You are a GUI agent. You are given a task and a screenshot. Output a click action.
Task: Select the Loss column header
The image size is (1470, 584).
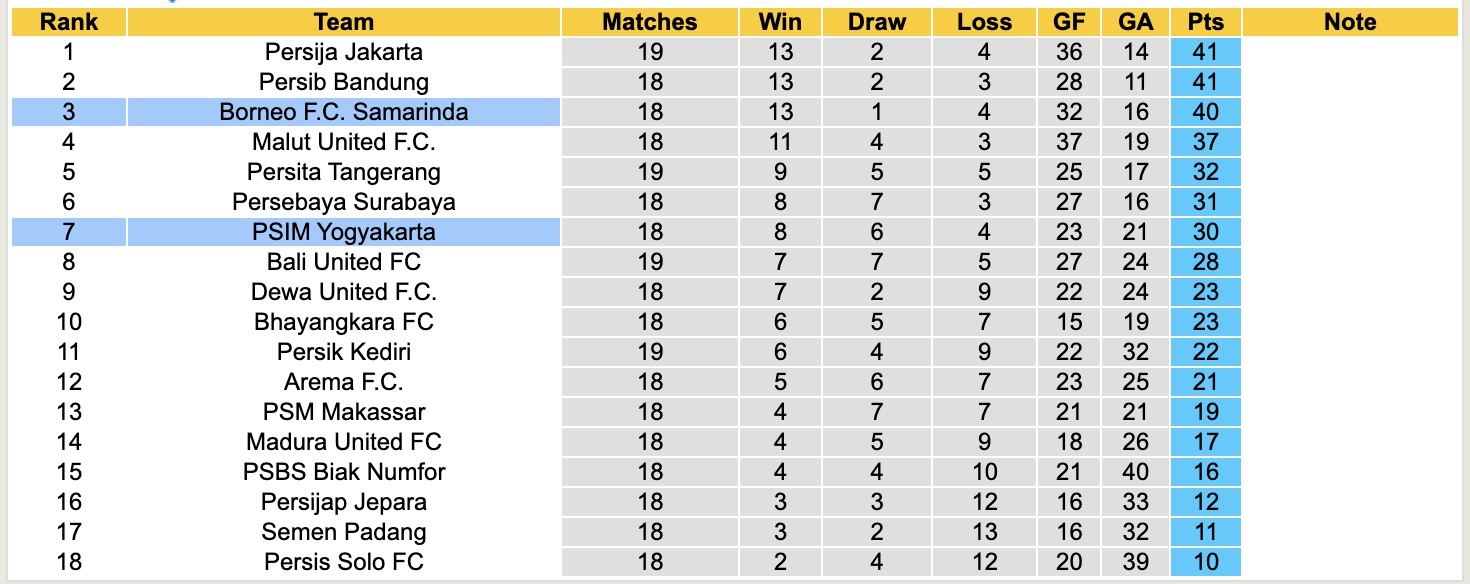tap(984, 22)
